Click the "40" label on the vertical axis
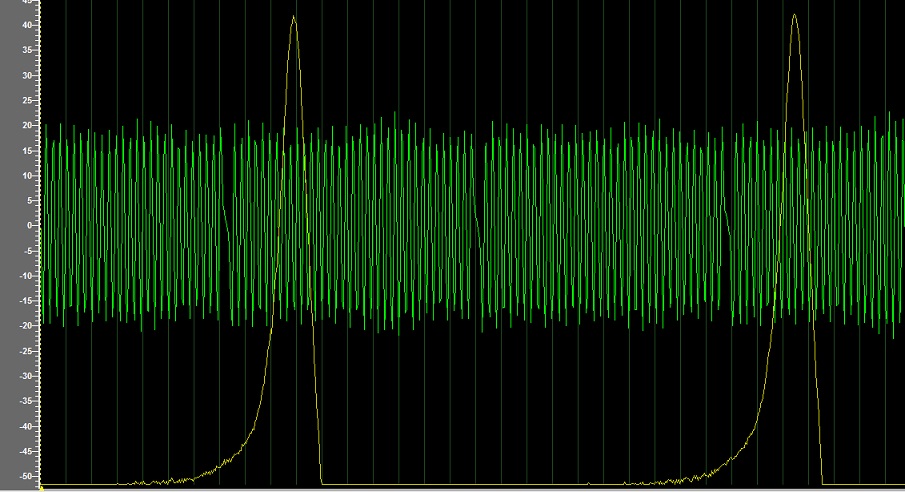905x492 pixels. pos(27,25)
